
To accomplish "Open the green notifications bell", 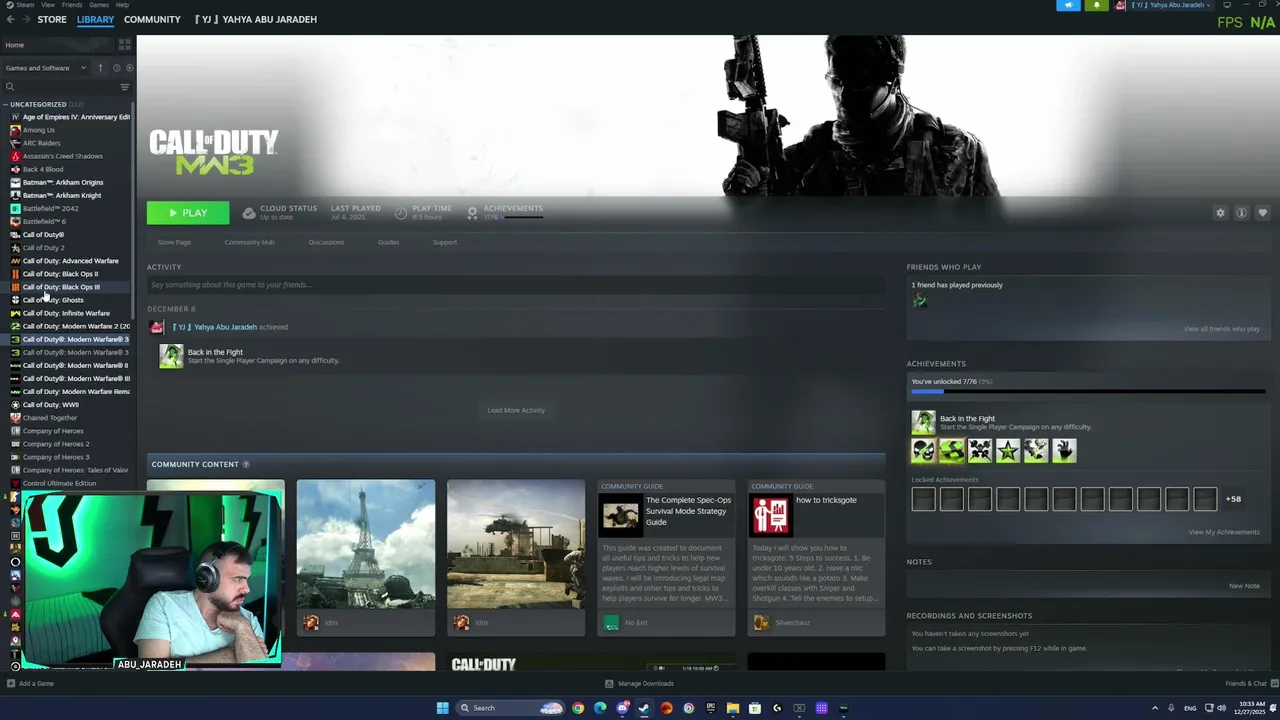I will pyautogui.click(x=1096, y=5).
